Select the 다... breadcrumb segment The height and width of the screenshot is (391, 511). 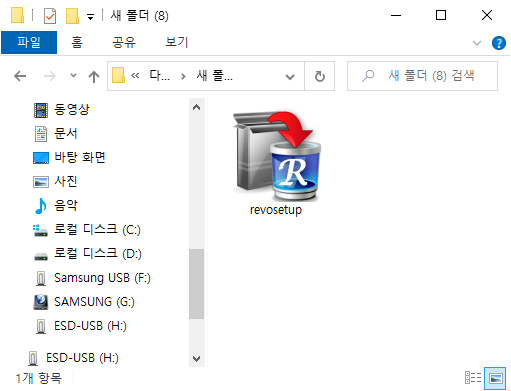pyautogui.click(x=160, y=76)
